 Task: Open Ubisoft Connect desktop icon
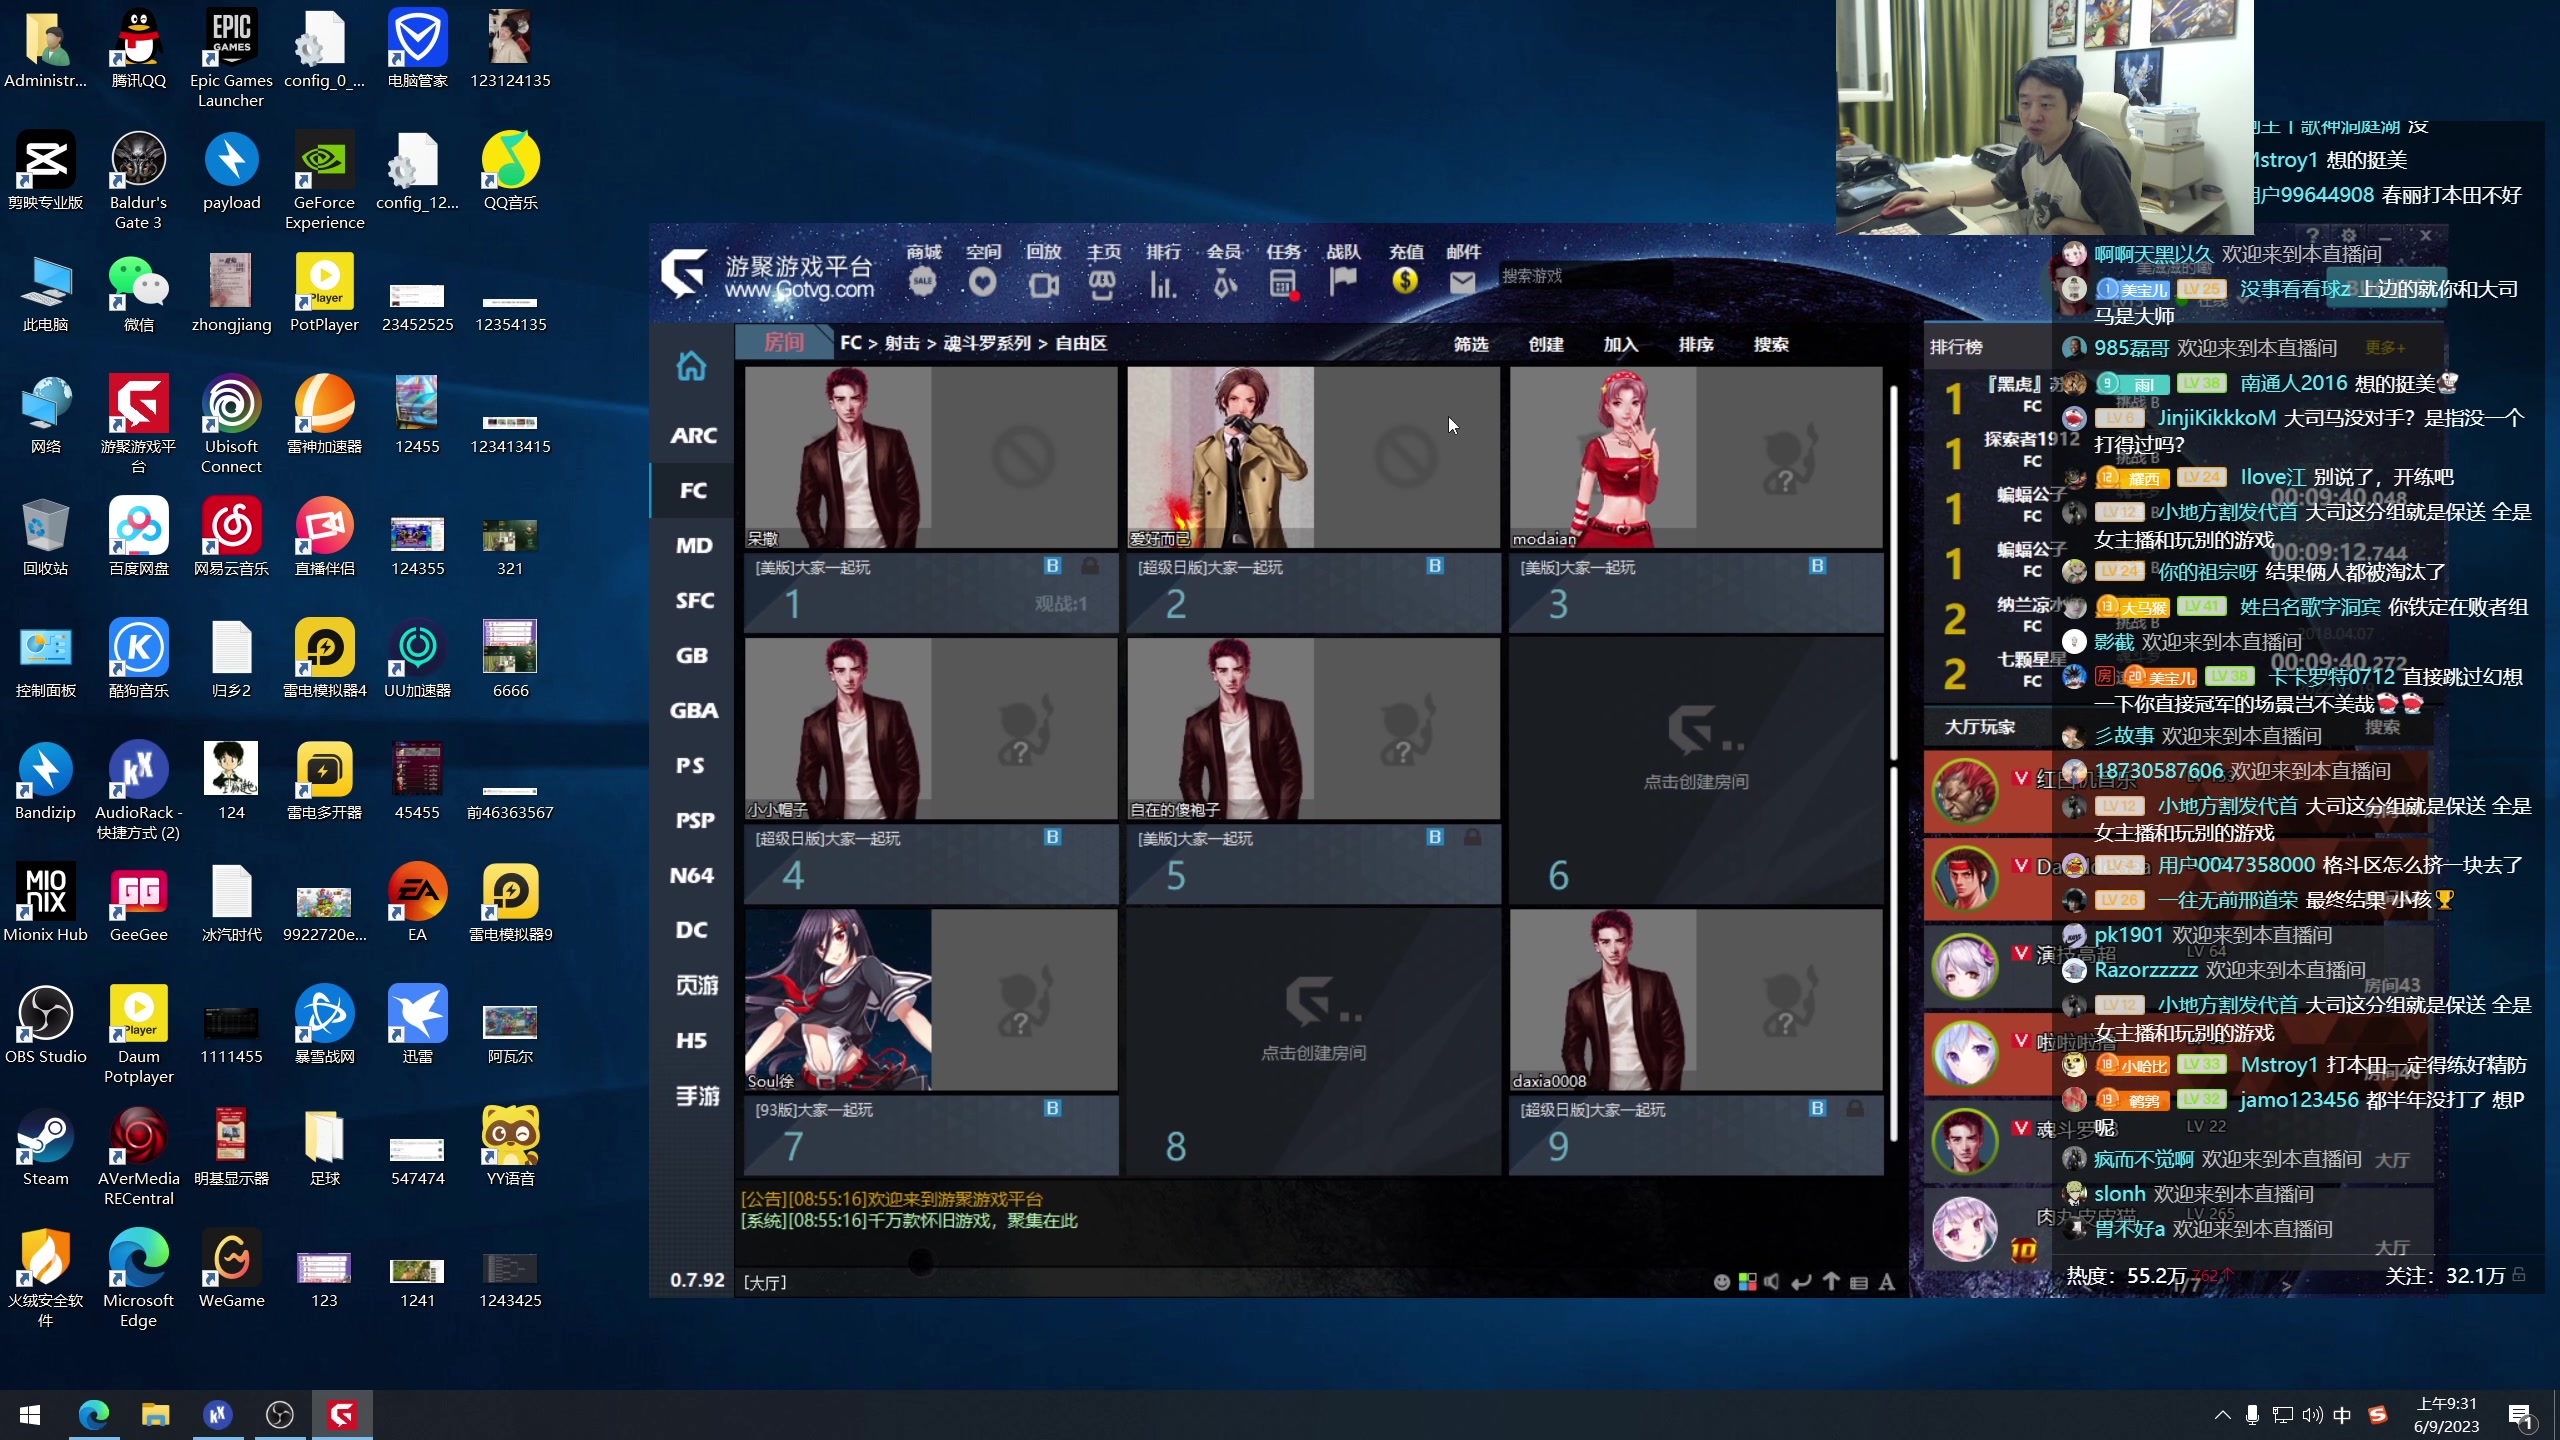[231, 424]
